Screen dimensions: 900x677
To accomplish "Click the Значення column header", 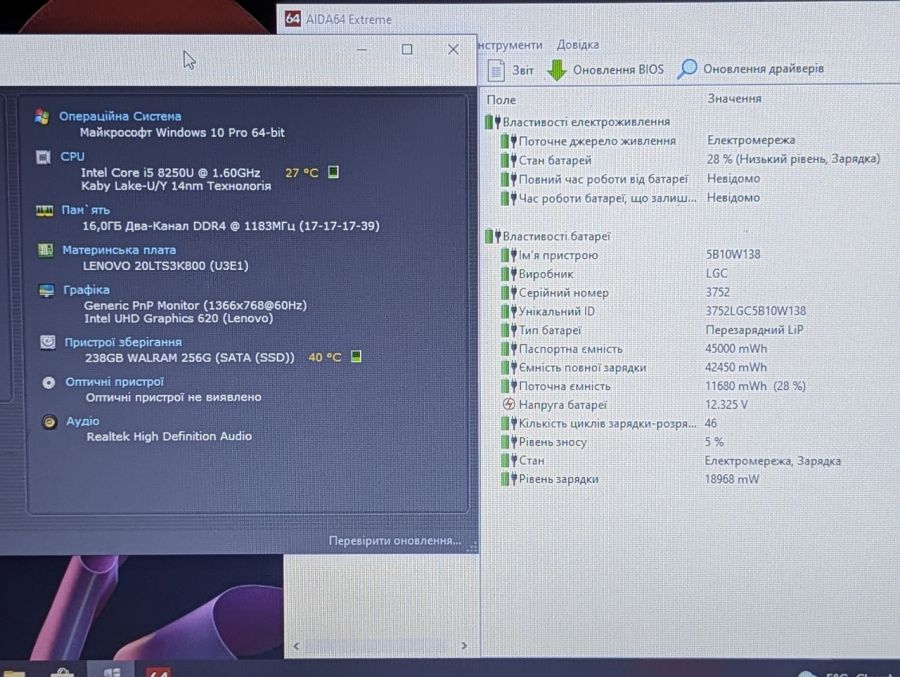I will tap(734, 99).
